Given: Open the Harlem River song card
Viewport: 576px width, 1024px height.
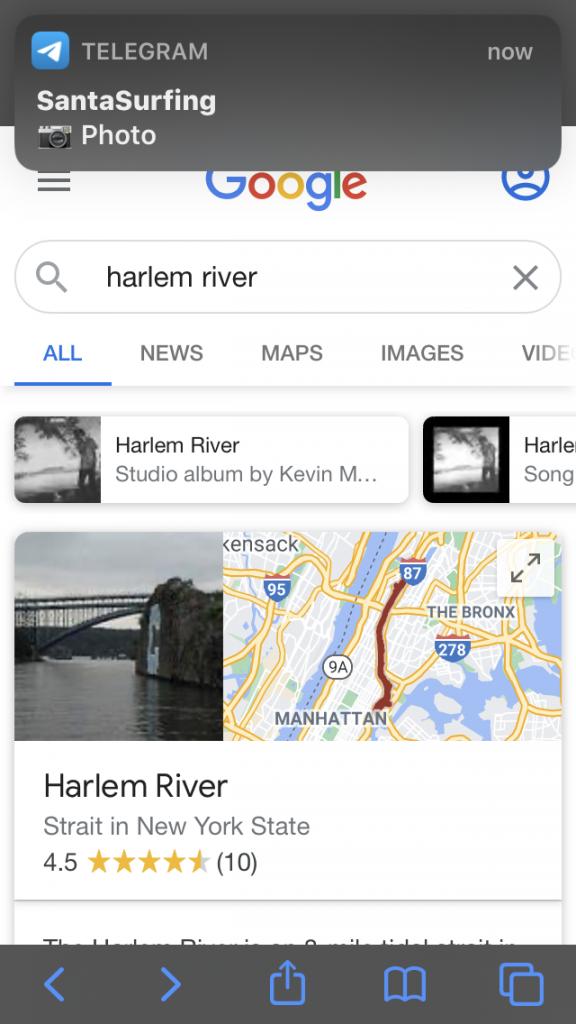Looking at the screenshot, I should 500,460.
